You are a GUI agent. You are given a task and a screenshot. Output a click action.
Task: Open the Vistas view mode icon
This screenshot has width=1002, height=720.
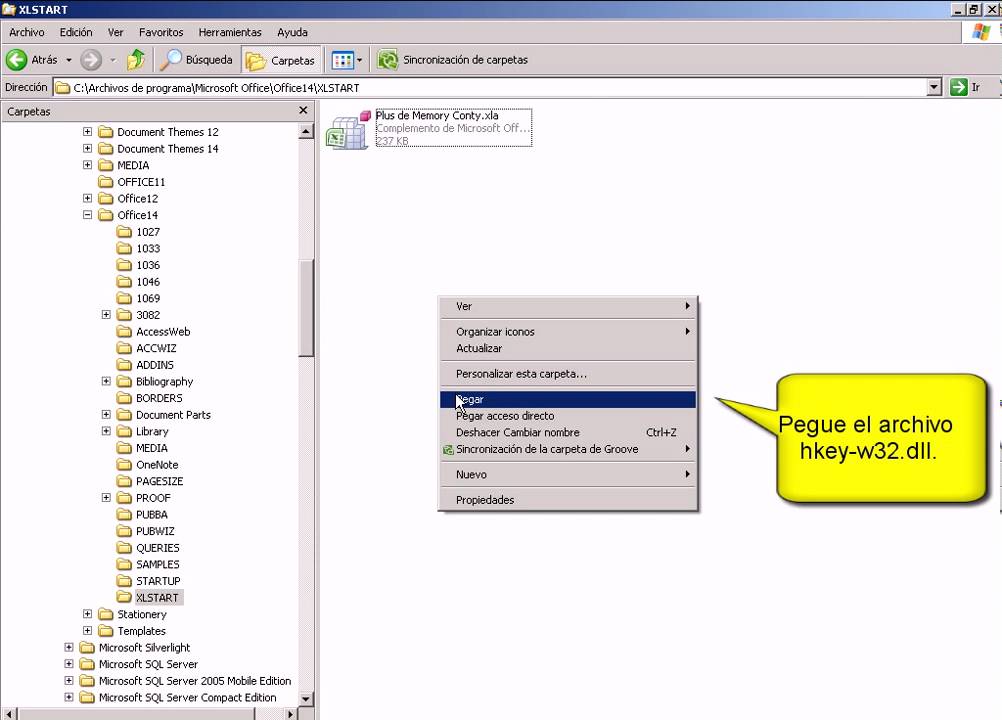(343, 60)
